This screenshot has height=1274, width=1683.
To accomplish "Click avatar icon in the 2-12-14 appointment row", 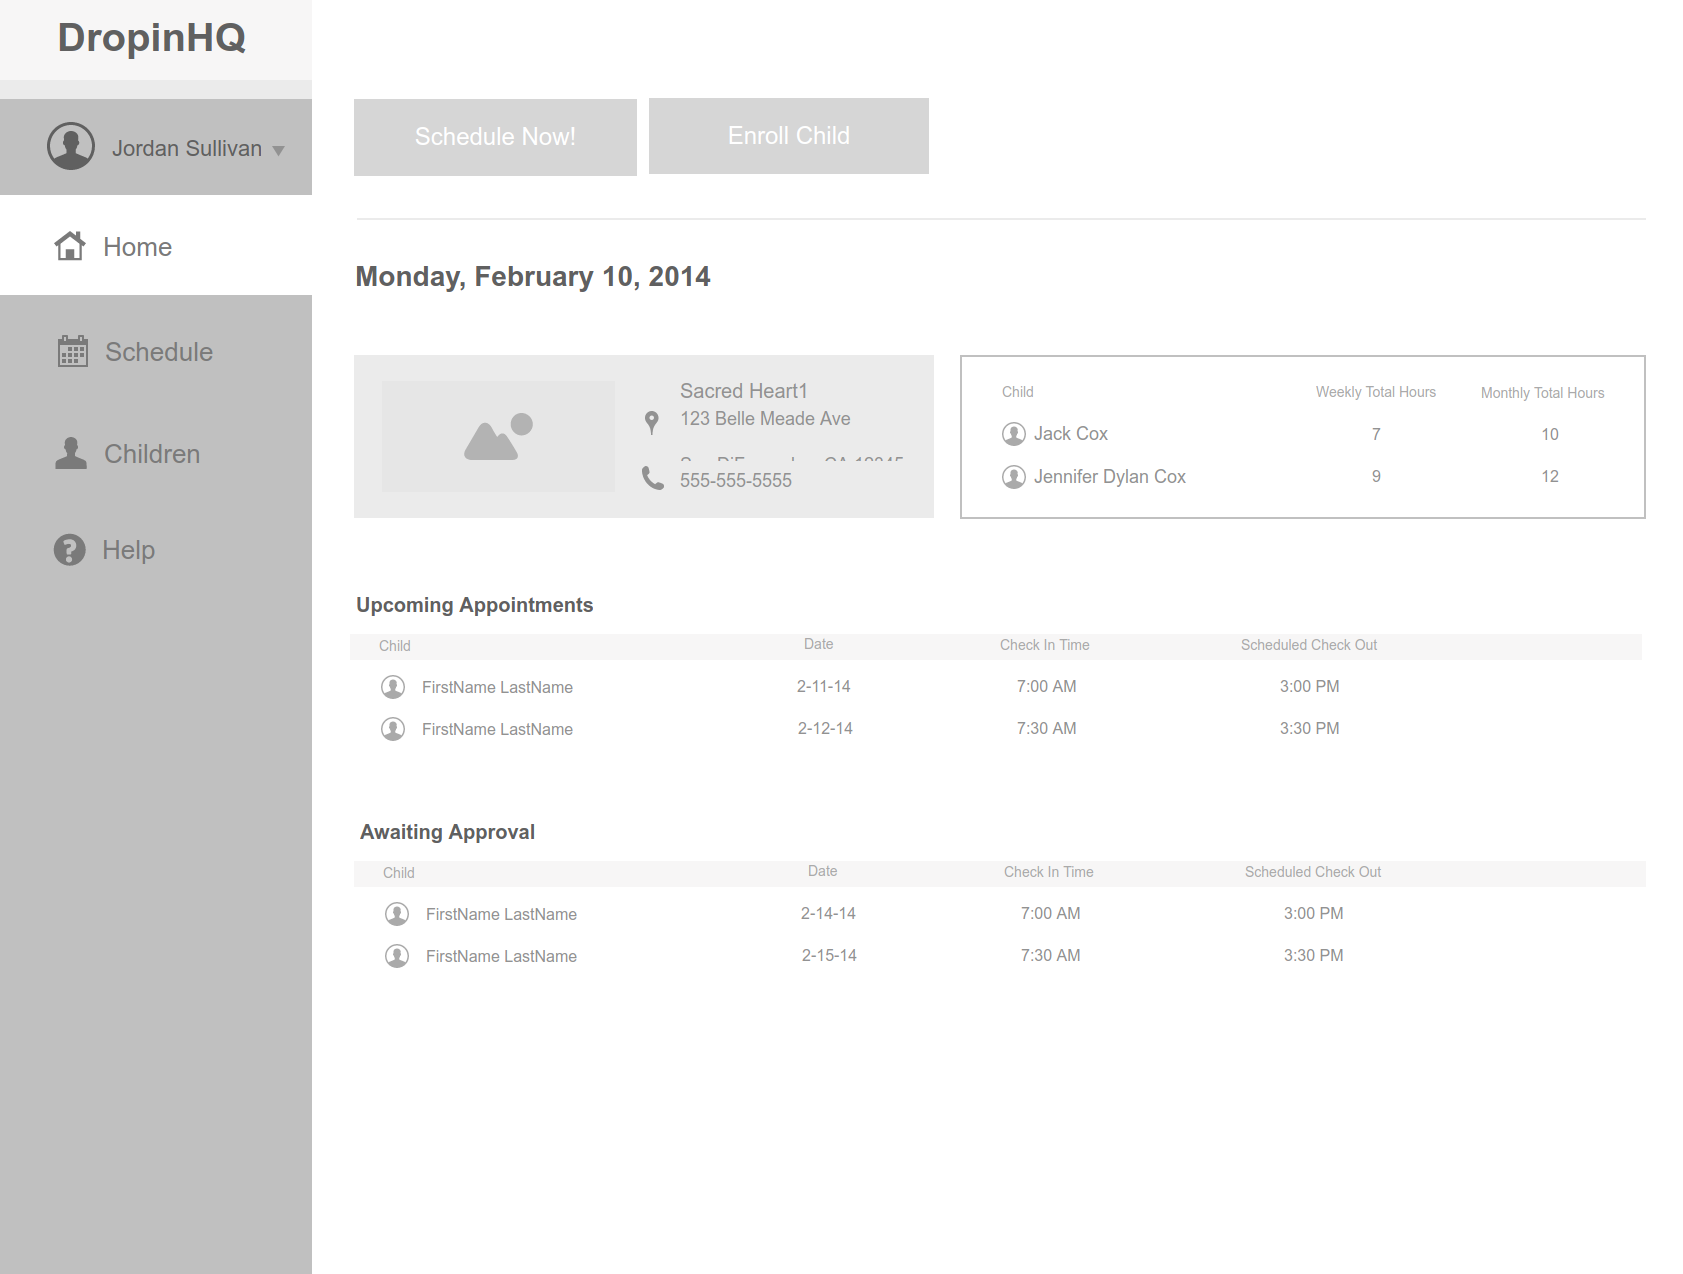I will pyautogui.click(x=393, y=729).
